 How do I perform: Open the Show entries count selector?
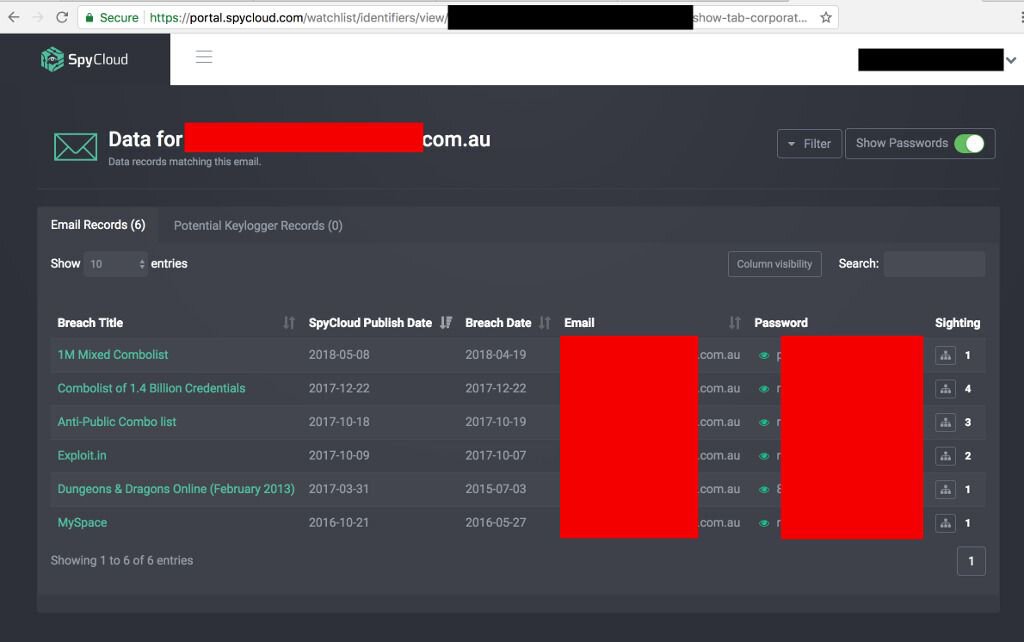(116, 264)
